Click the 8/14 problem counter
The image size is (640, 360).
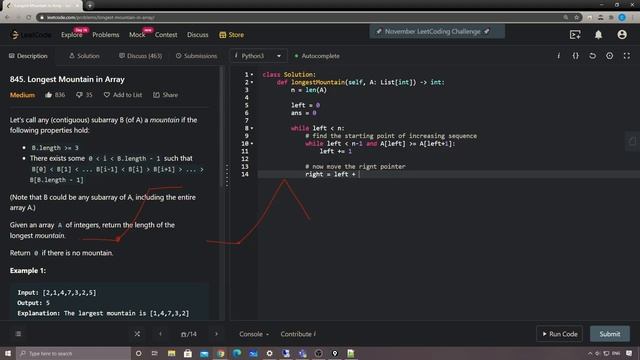coord(189,334)
